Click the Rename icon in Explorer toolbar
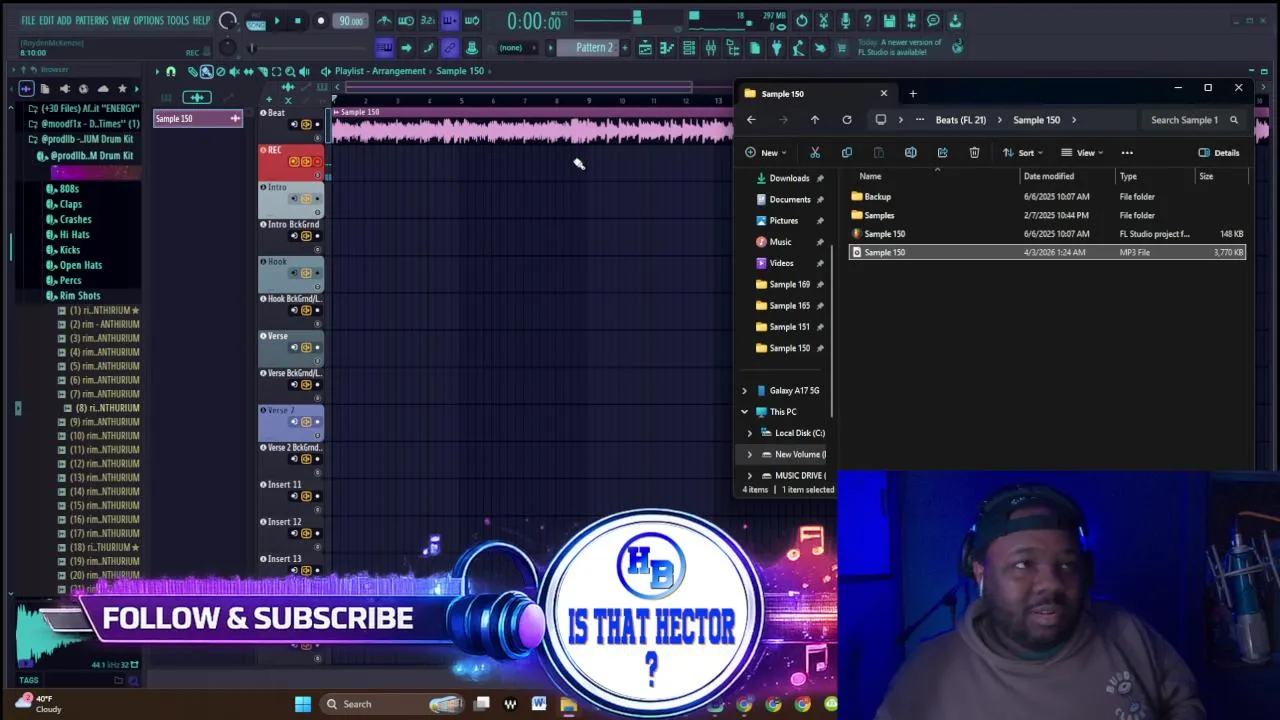The image size is (1280, 720). pos(910,153)
